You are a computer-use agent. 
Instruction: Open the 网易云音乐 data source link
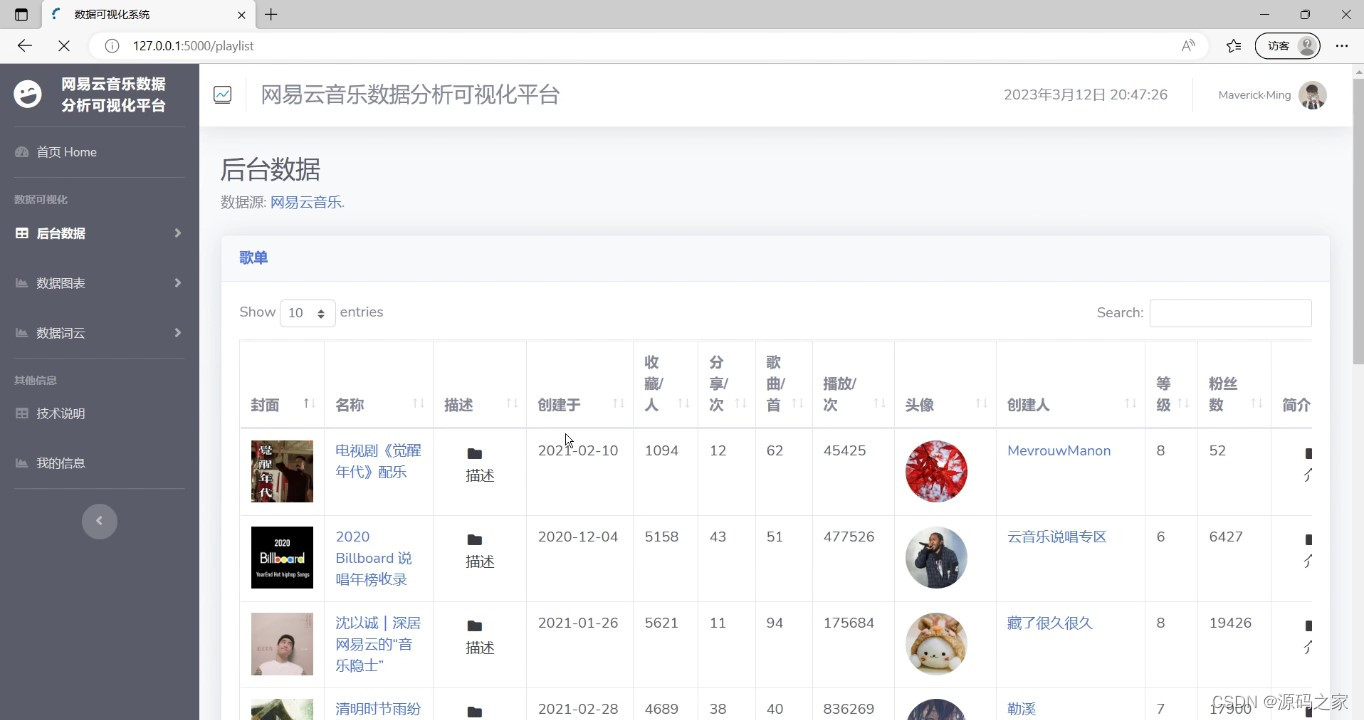click(x=306, y=202)
